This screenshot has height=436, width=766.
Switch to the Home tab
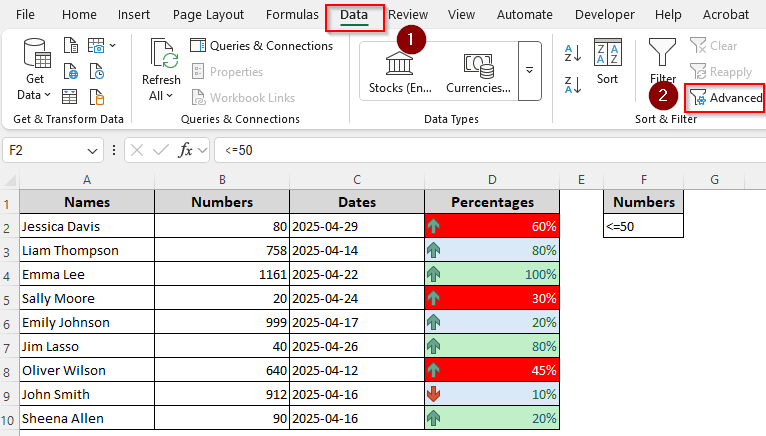pyautogui.click(x=79, y=15)
